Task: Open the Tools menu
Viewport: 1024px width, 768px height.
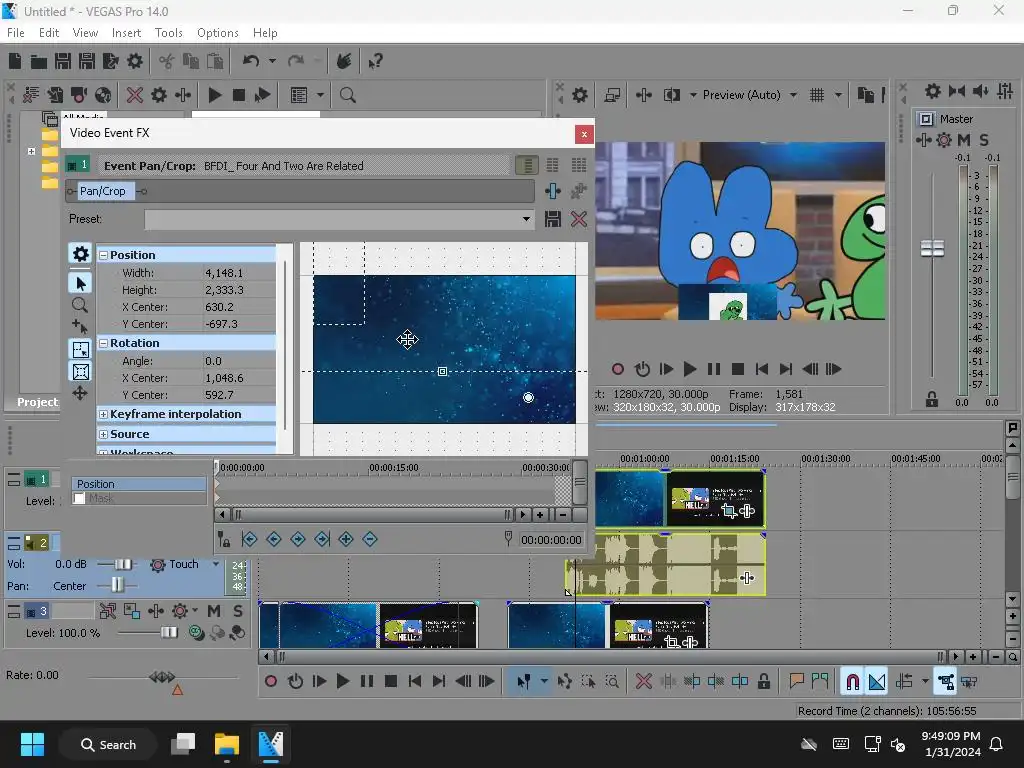Action: pos(168,33)
